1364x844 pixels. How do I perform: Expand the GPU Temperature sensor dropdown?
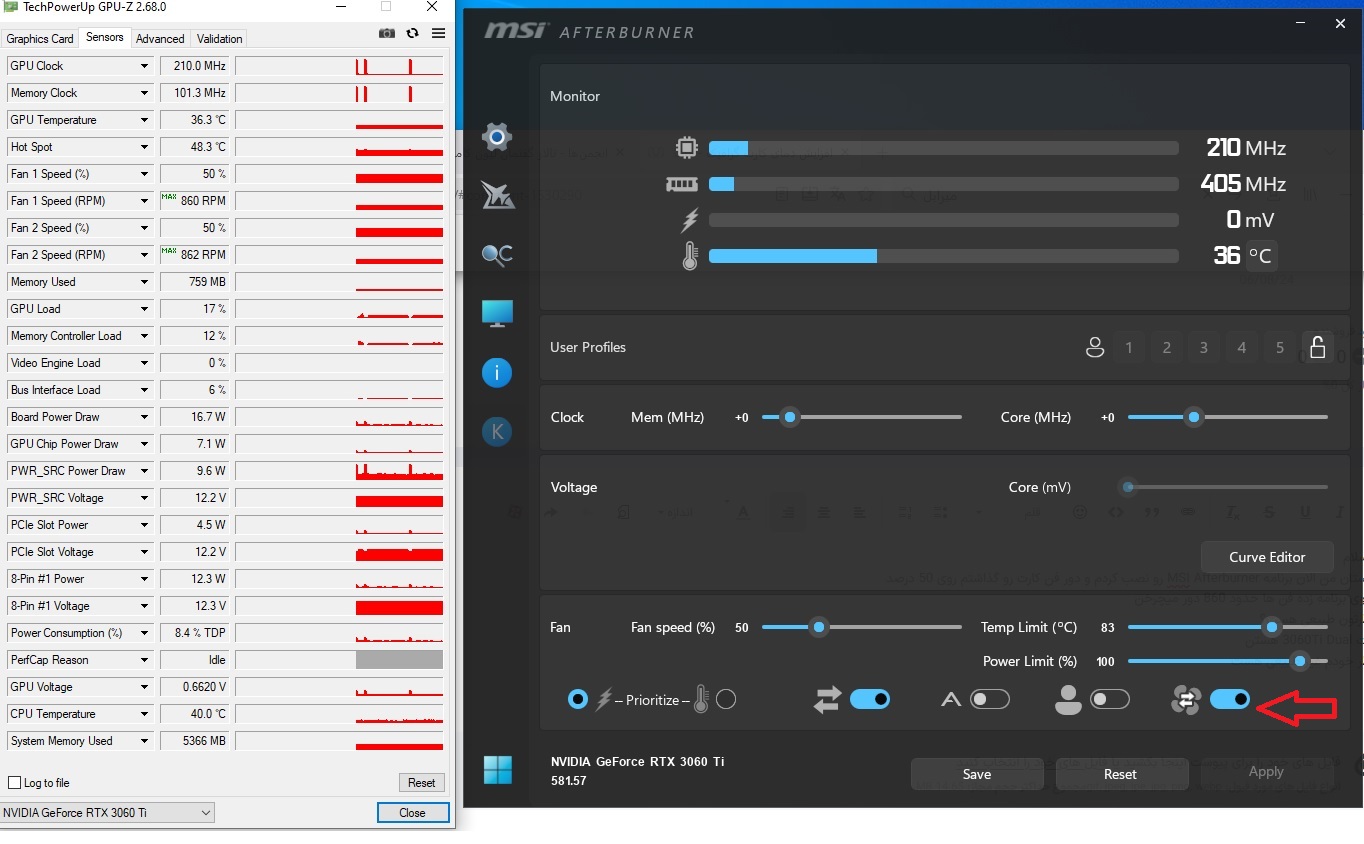(x=144, y=120)
